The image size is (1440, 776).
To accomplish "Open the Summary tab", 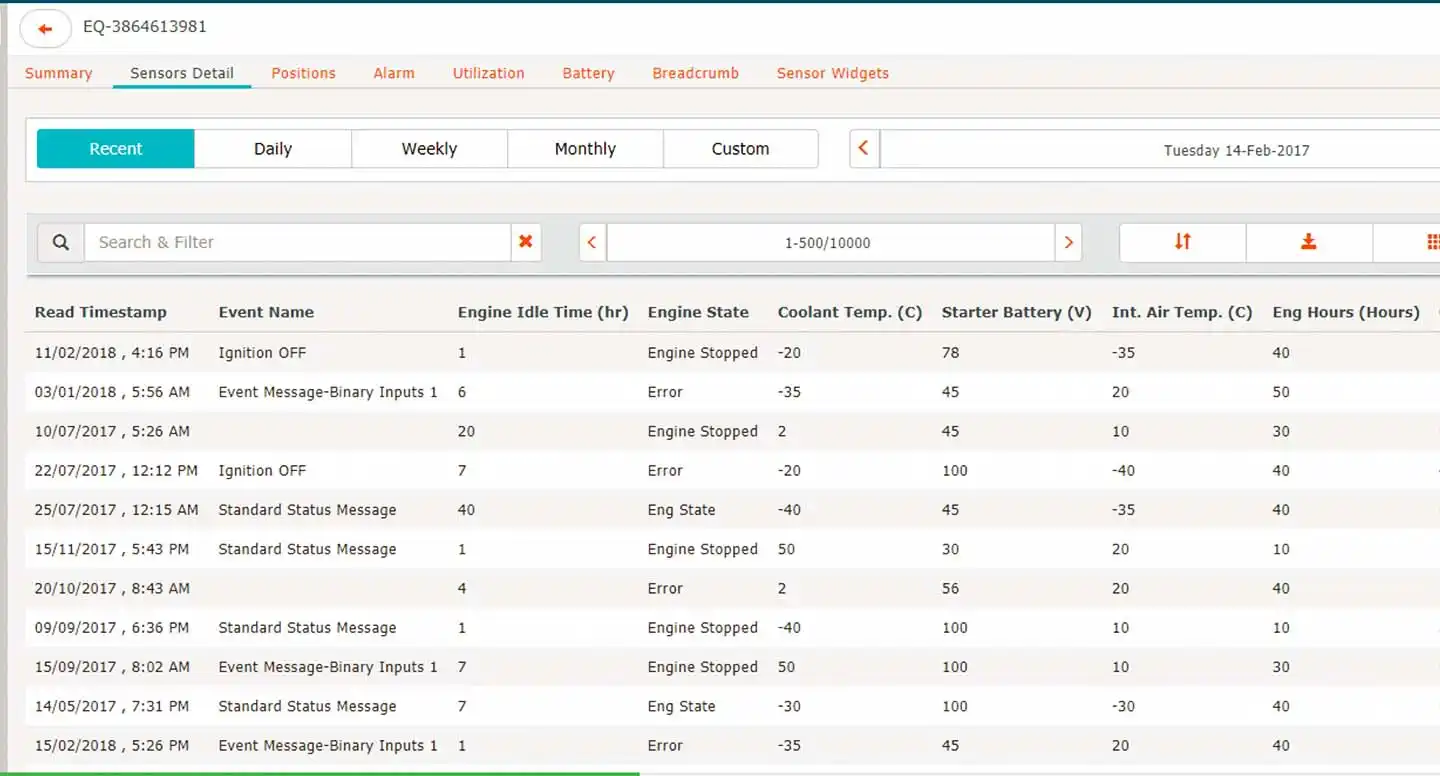I will pos(58,73).
